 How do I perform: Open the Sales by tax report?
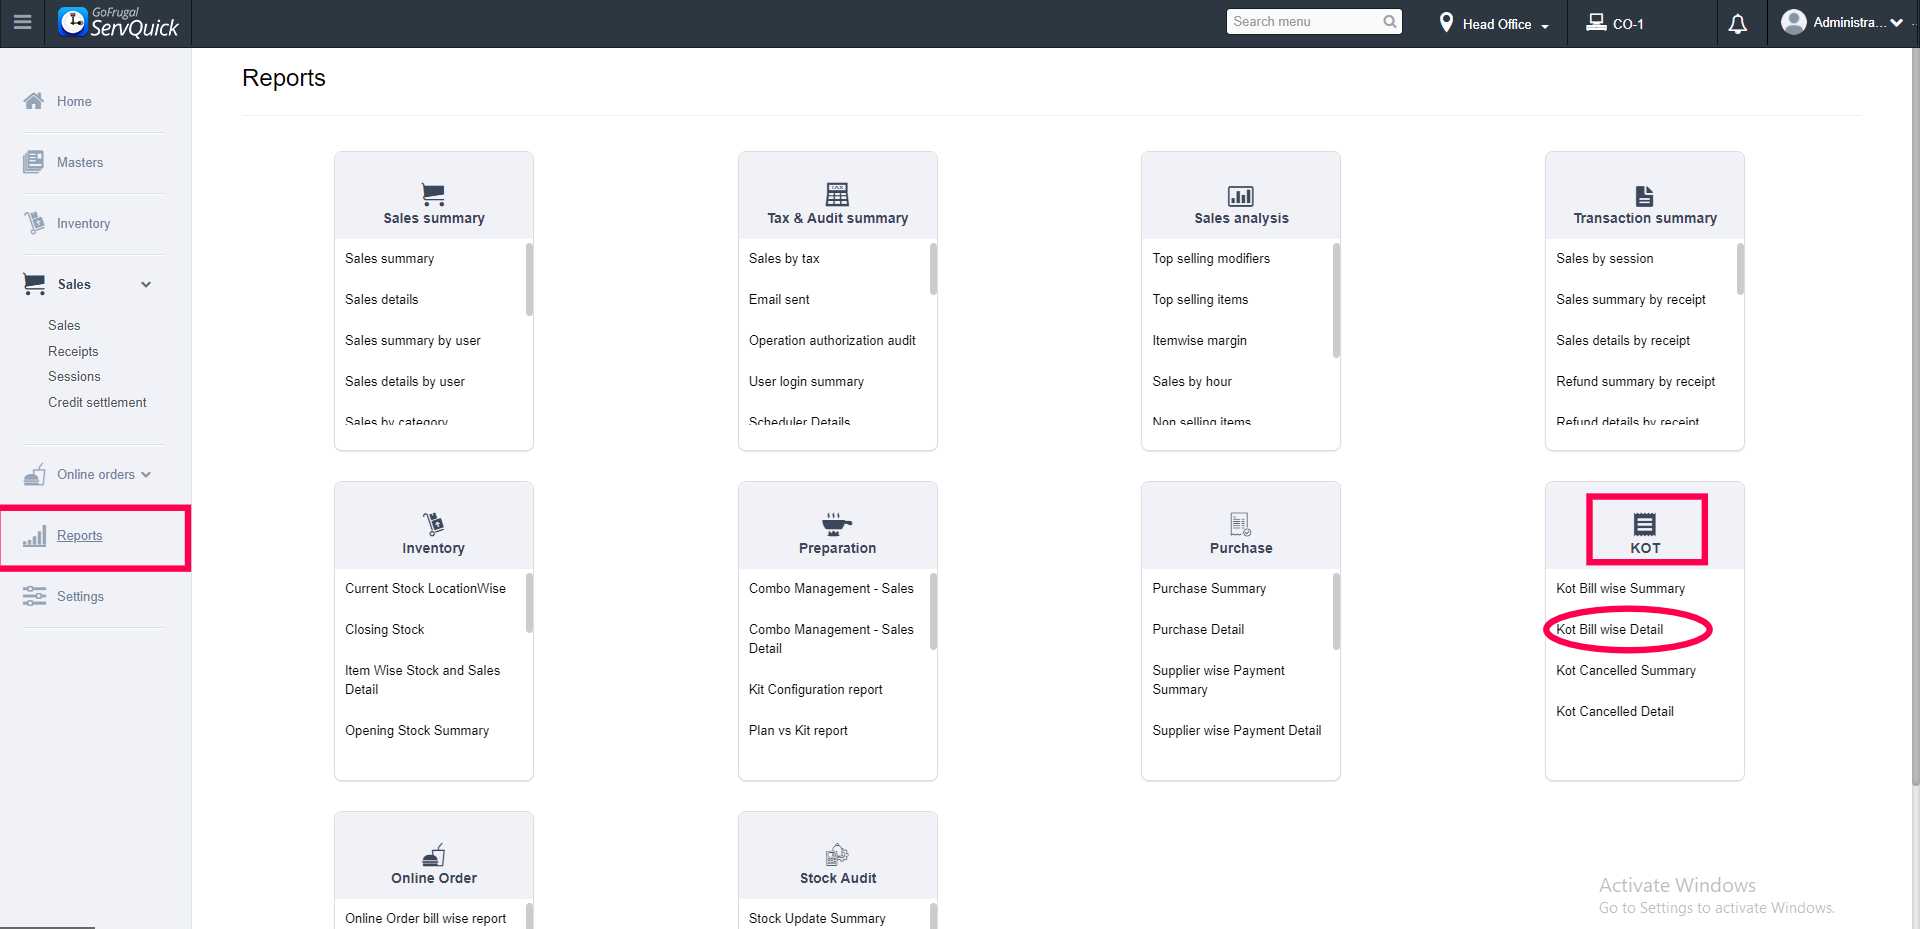tap(784, 258)
